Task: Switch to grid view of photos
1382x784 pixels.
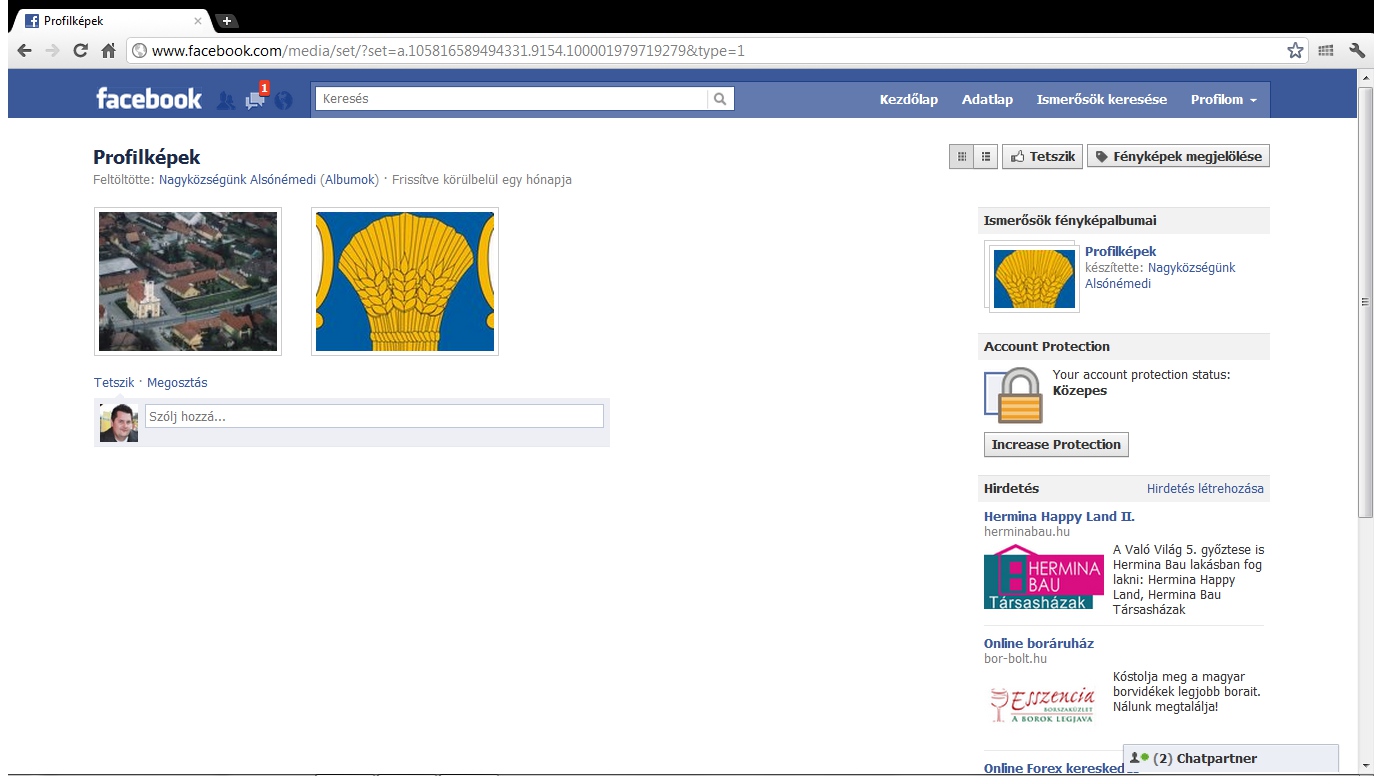Action: tap(962, 157)
